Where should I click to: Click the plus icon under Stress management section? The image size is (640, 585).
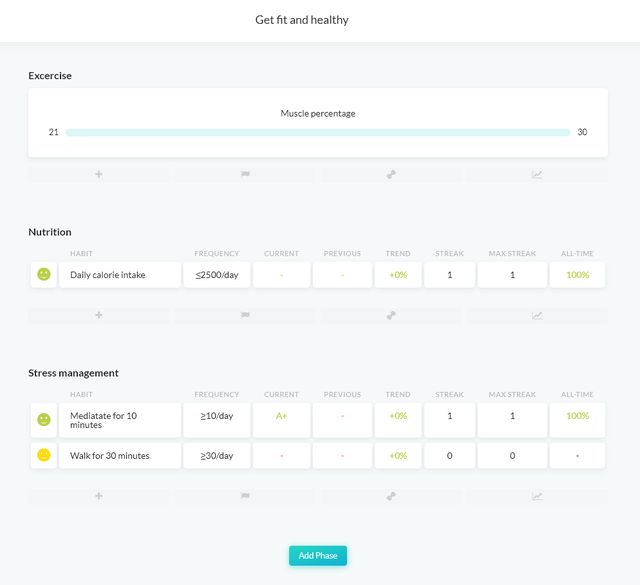pos(99,496)
